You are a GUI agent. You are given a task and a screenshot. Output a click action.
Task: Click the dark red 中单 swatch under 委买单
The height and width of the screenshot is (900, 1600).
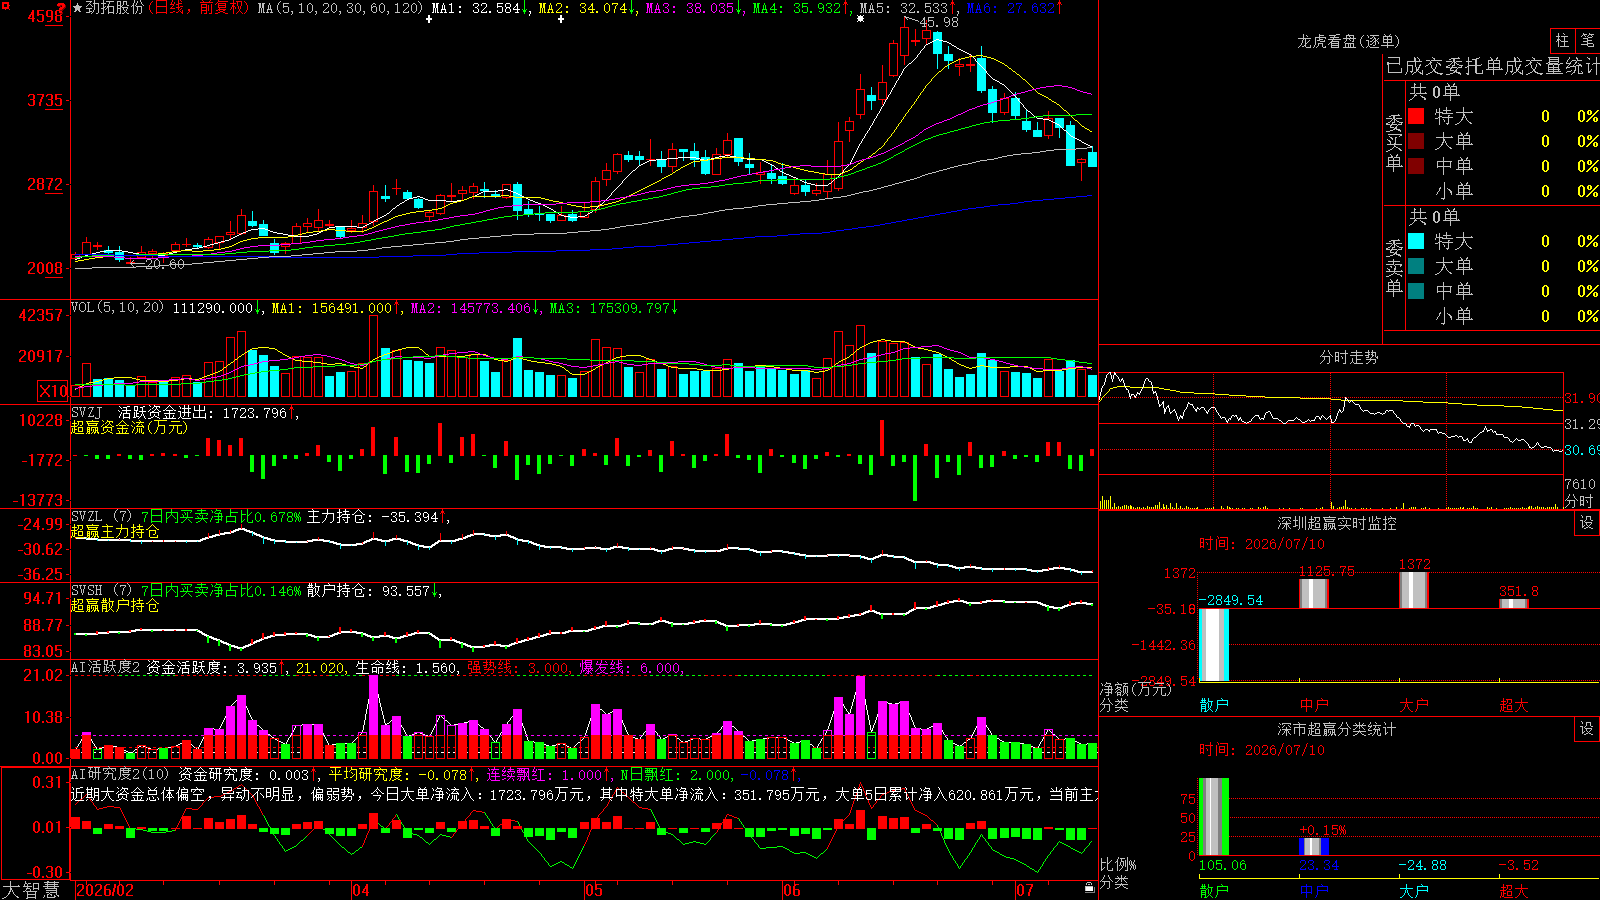coord(1416,166)
